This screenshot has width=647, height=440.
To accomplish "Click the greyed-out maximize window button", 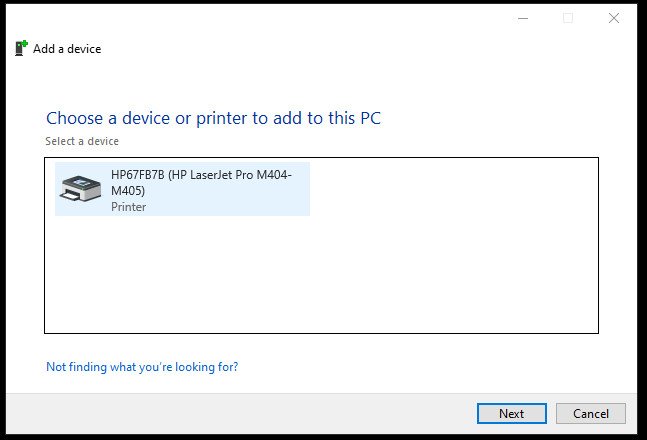I will pyautogui.click(x=568, y=18).
